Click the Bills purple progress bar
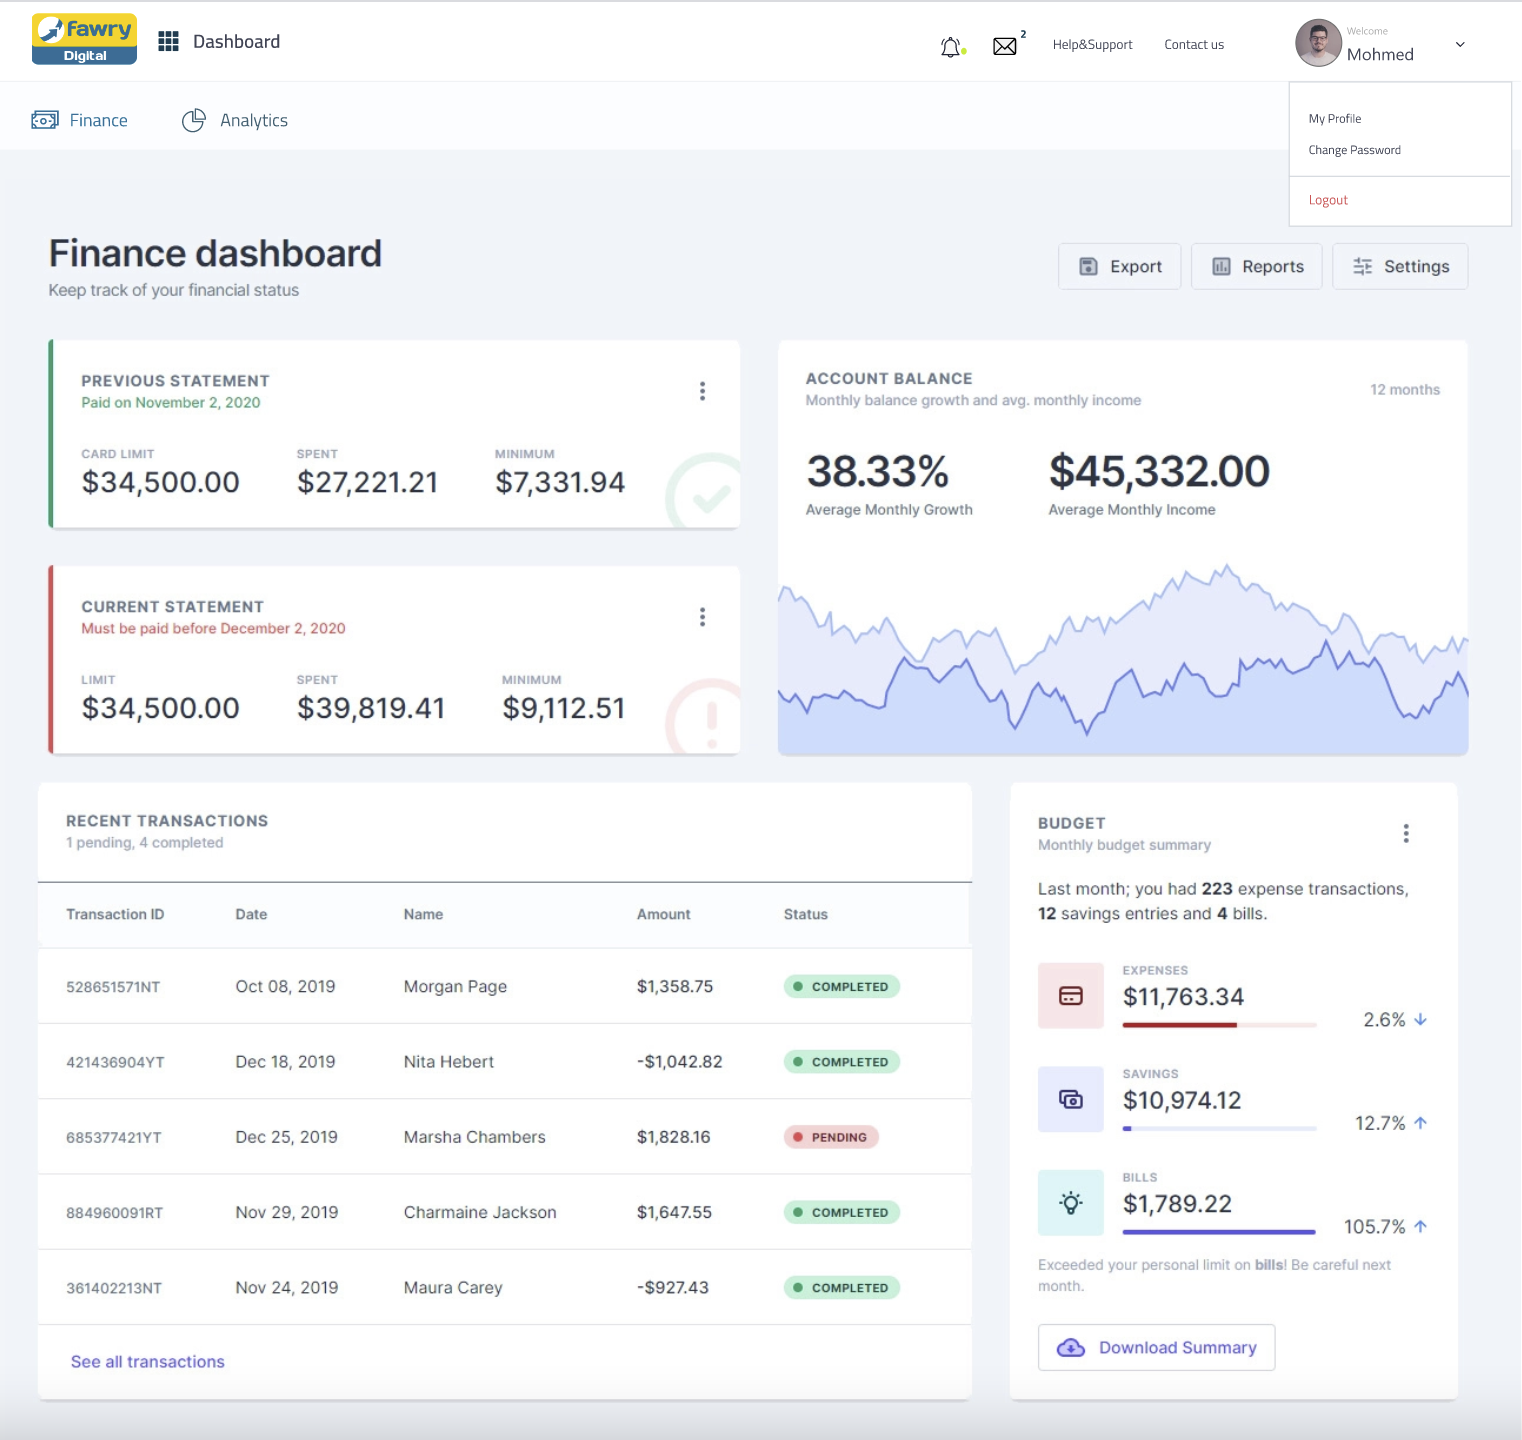This screenshot has height=1440, width=1522. point(1219,1232)
